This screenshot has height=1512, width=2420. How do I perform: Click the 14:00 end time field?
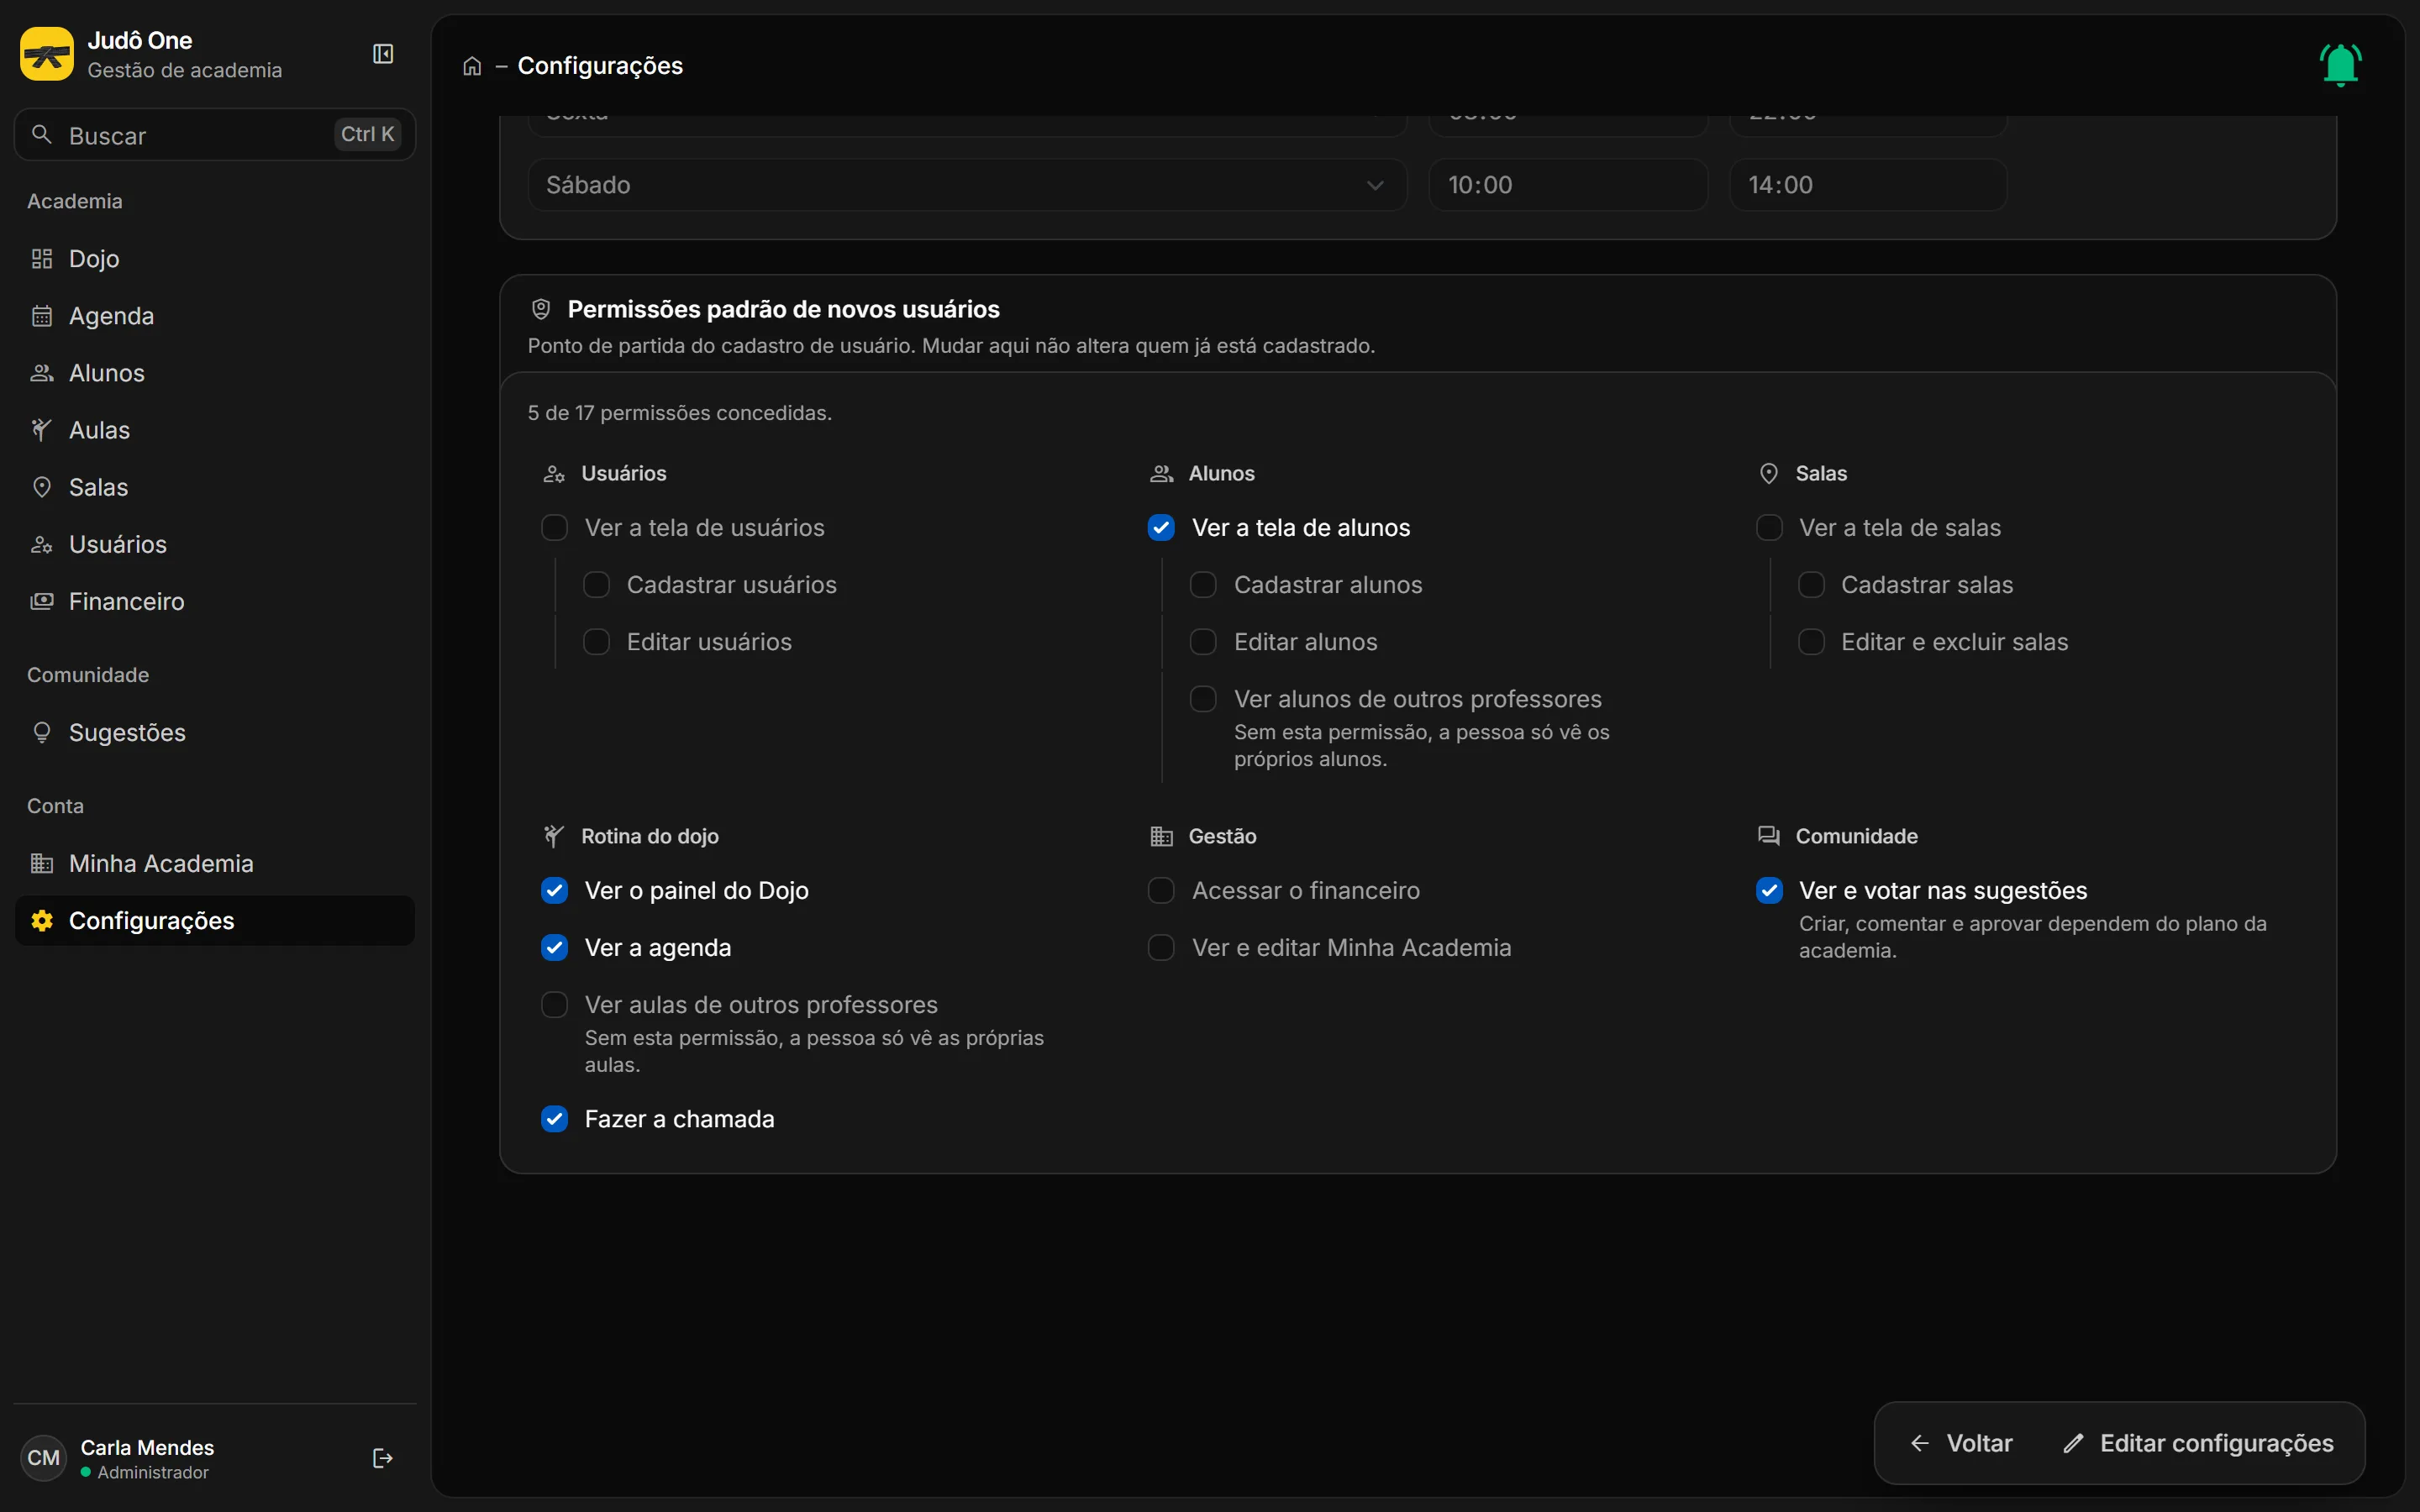(1868, 185)
